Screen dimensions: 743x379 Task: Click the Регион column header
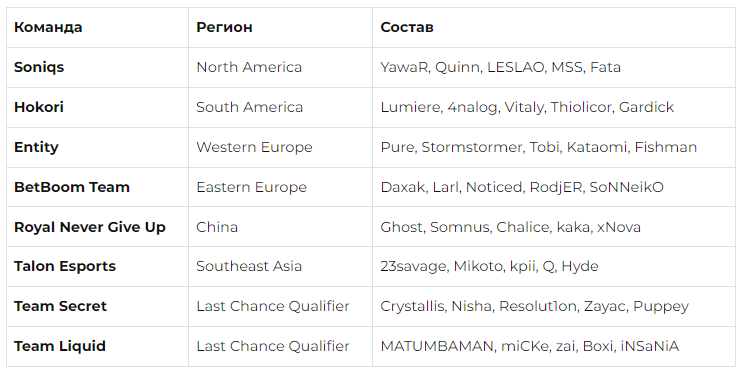pos(224,27)
